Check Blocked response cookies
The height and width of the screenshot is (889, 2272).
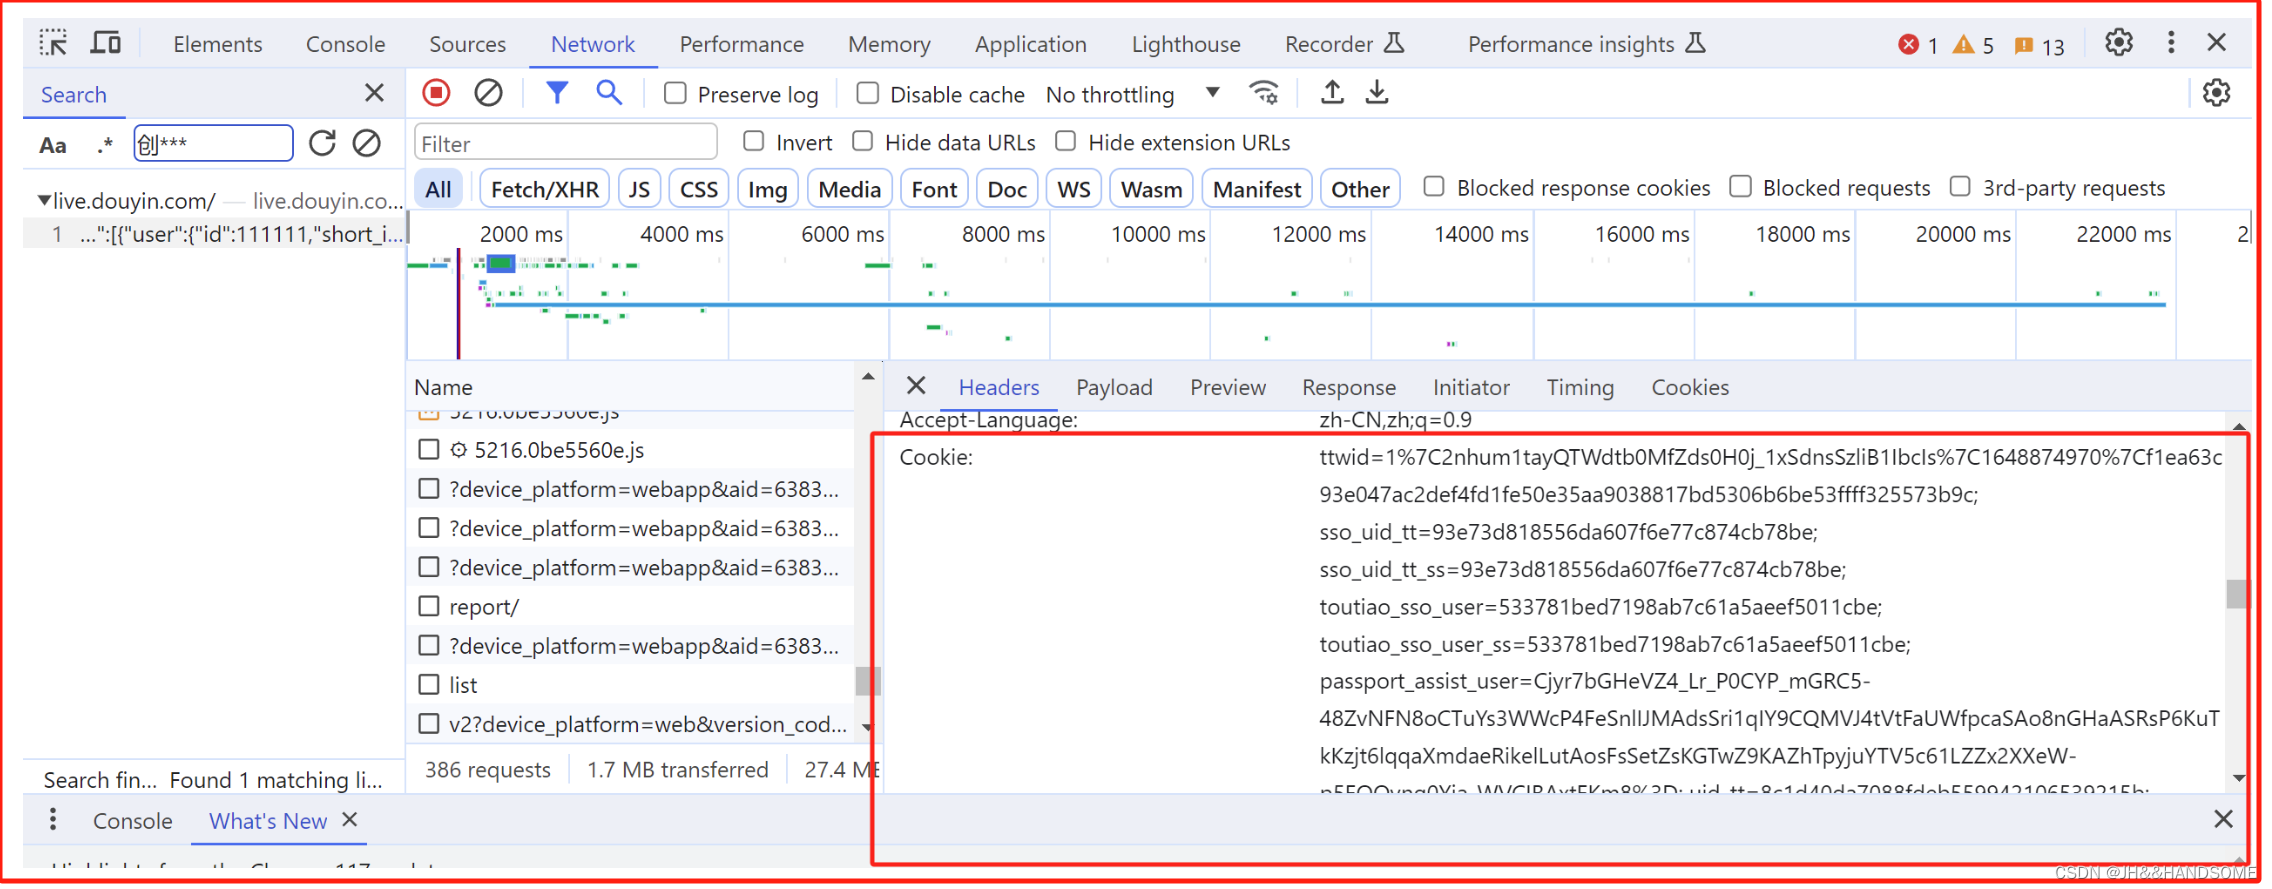[x=1434, y=187]
